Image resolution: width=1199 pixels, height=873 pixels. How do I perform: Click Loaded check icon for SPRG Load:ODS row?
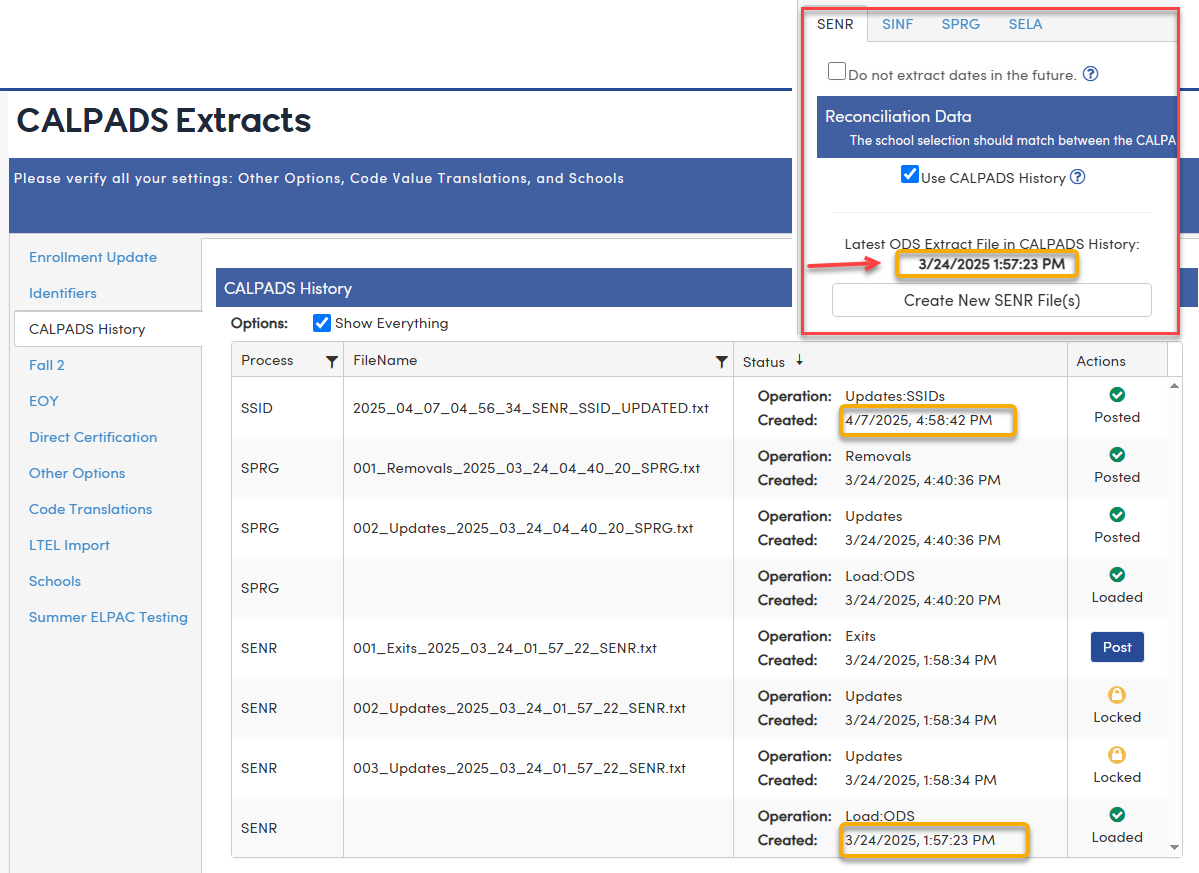click(1117, 574)
